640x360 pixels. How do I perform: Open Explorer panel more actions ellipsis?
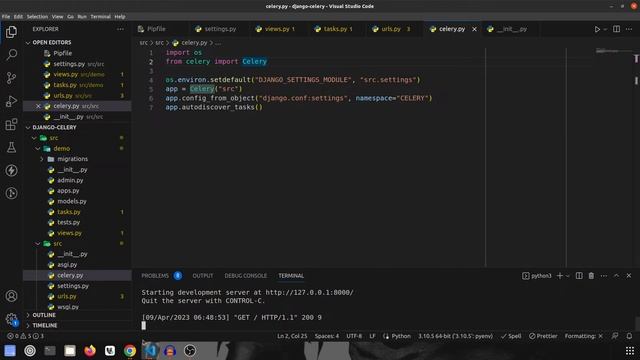coord(120,29)
